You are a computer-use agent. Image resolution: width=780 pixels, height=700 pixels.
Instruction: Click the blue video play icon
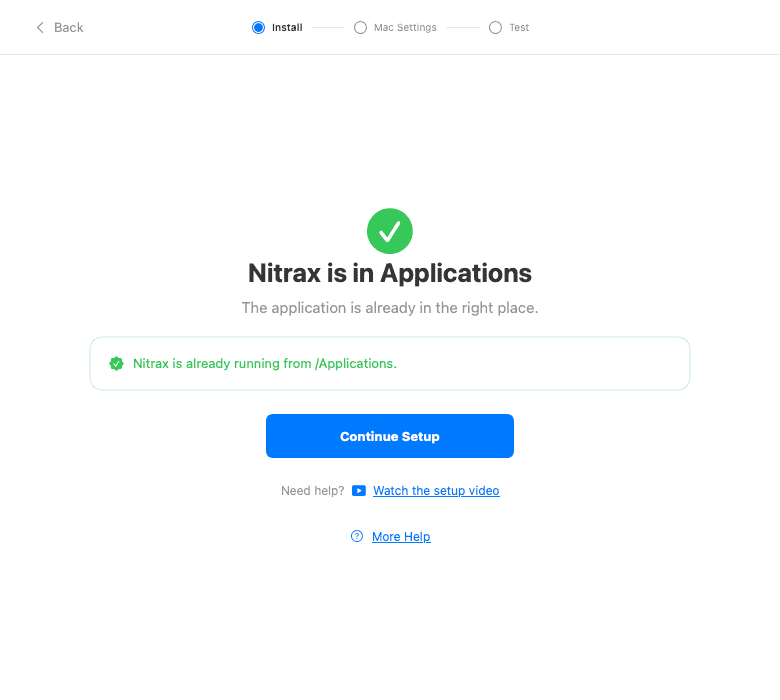click(359, 491)
